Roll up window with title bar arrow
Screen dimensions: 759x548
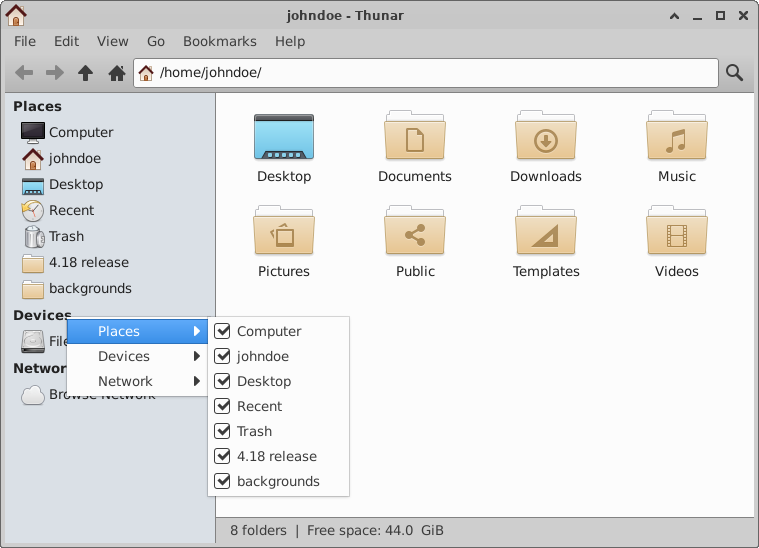tap(674, 16)
